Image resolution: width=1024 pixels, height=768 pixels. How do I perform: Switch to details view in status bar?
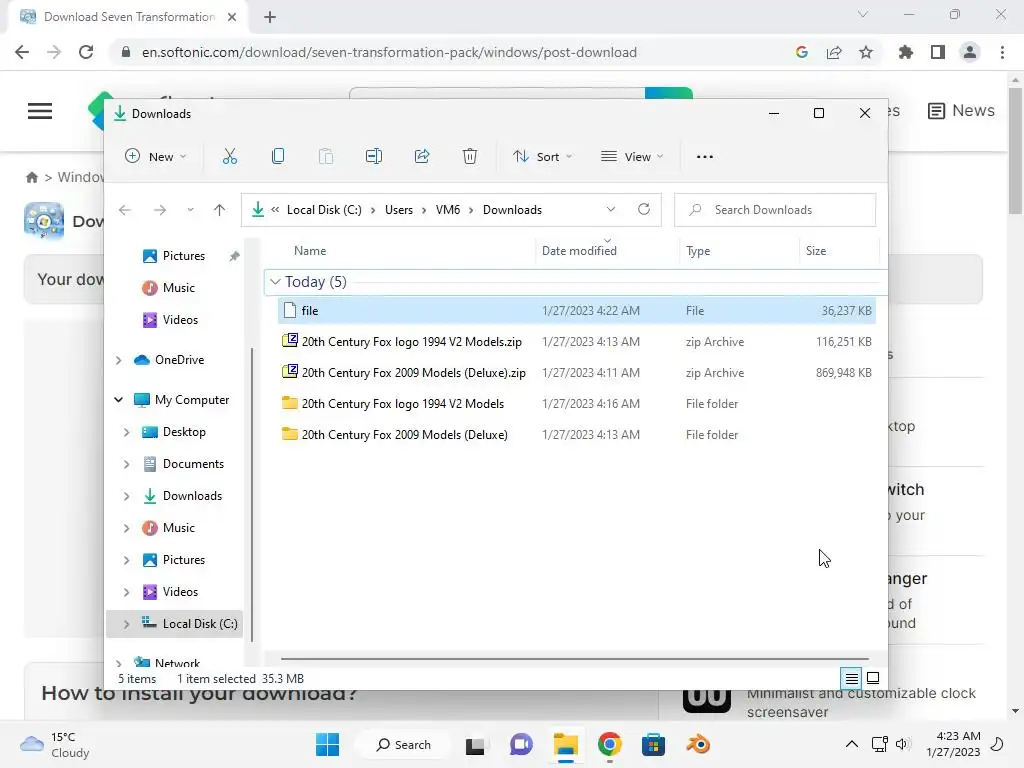852,679
